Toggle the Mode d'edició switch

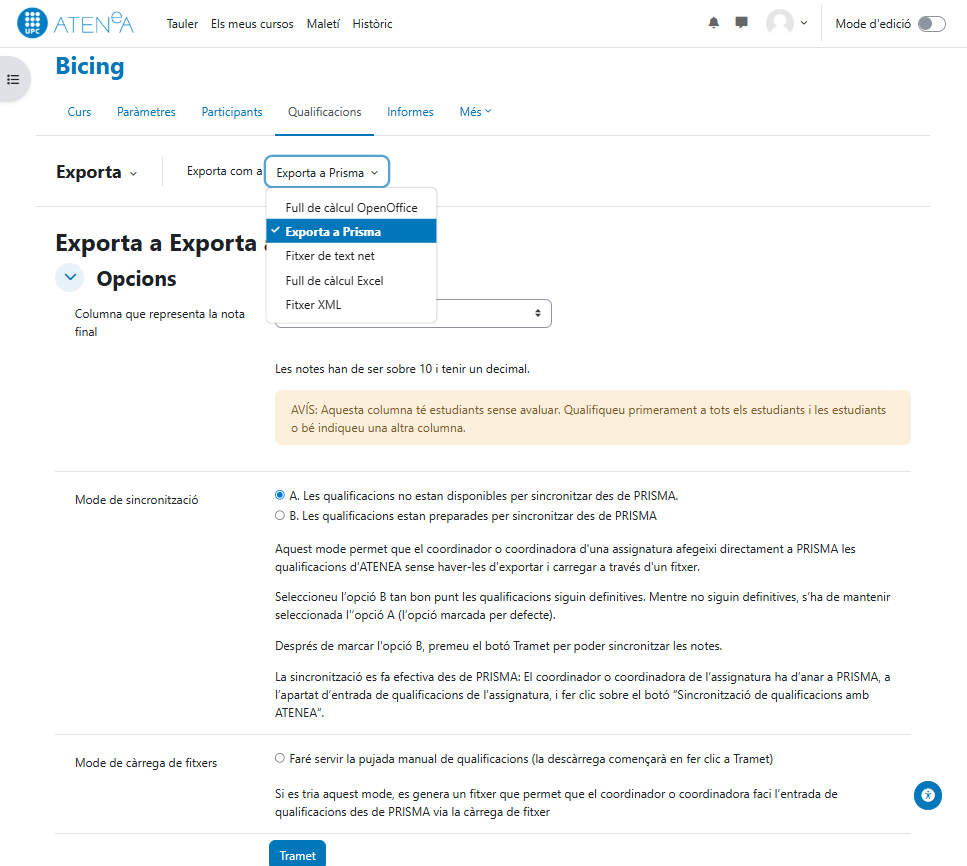(930, 24)
